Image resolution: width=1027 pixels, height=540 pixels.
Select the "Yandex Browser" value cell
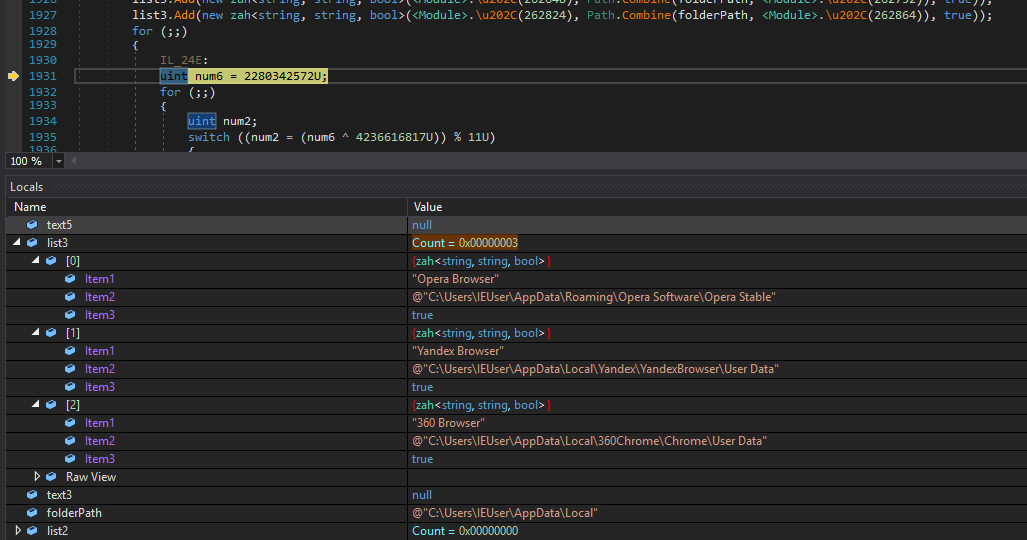(458, 351)
